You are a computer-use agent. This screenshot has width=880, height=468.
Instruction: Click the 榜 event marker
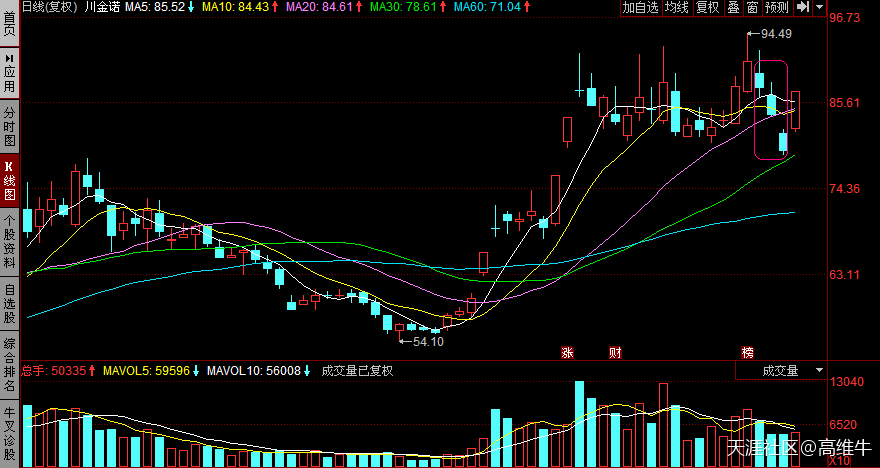coord(747,352)
